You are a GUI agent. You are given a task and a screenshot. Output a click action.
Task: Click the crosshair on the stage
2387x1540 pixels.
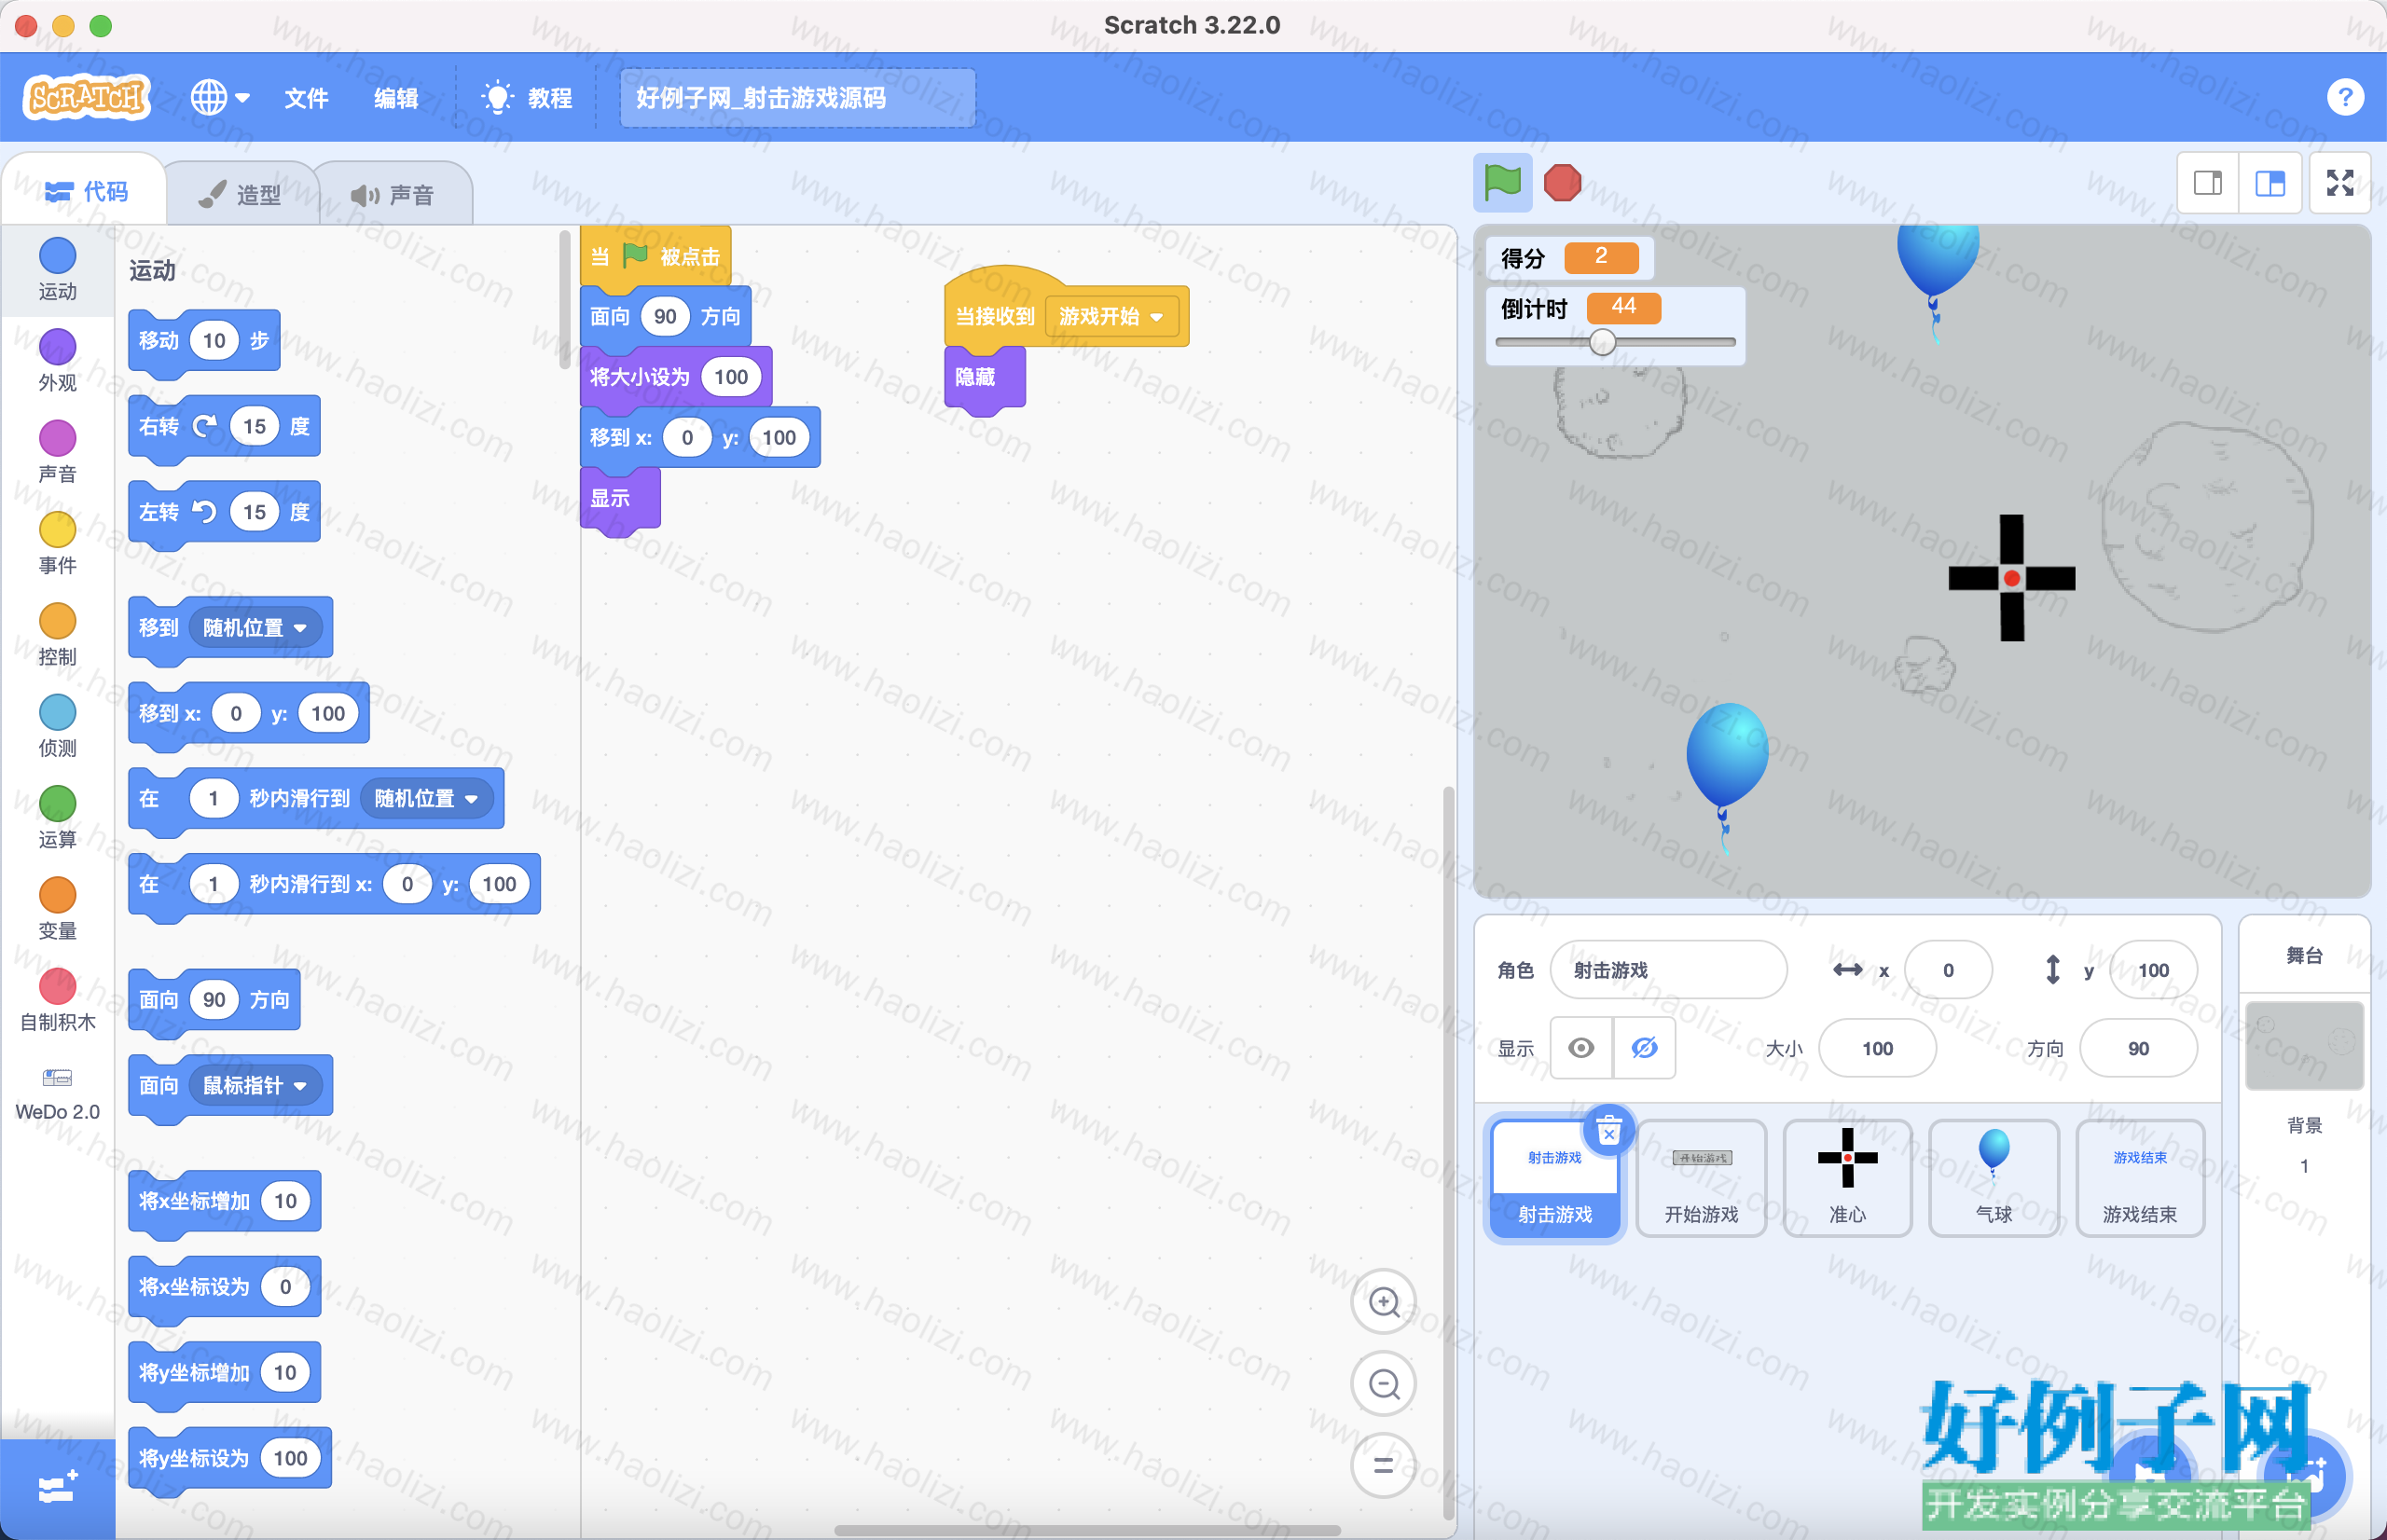(x=2011, y=578)
